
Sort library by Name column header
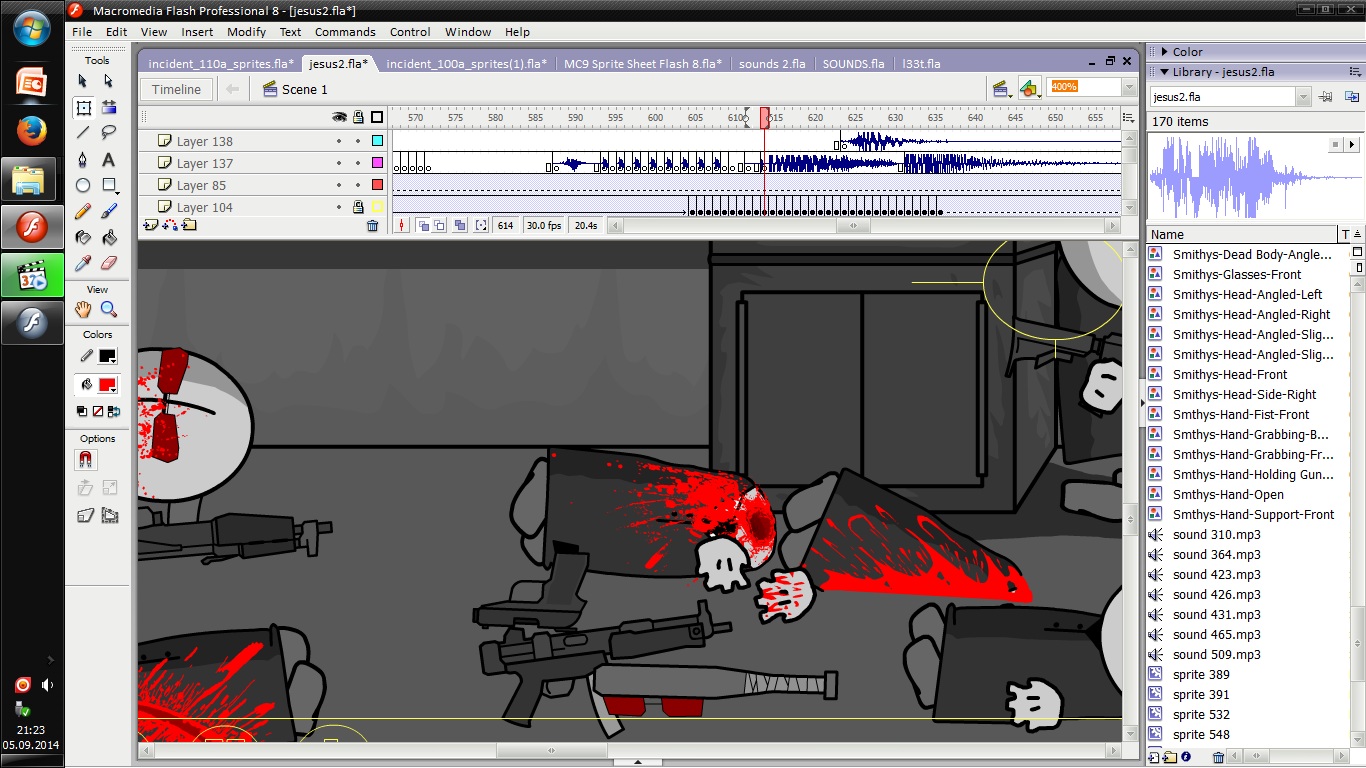[x=1242, y=234]
